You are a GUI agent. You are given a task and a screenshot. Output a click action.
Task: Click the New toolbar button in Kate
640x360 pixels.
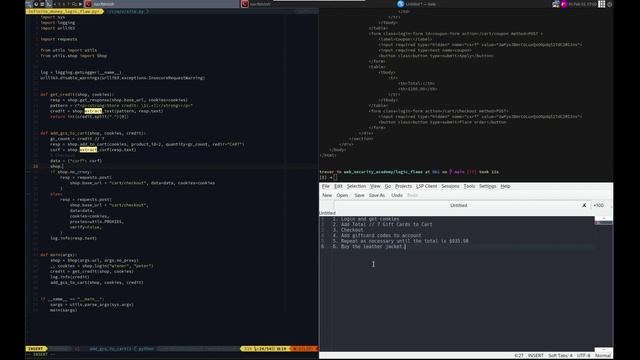327,196
